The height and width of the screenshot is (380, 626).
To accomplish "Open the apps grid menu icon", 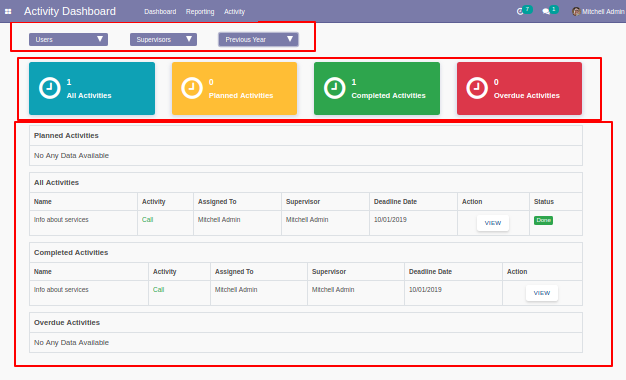I will point(8,12).
